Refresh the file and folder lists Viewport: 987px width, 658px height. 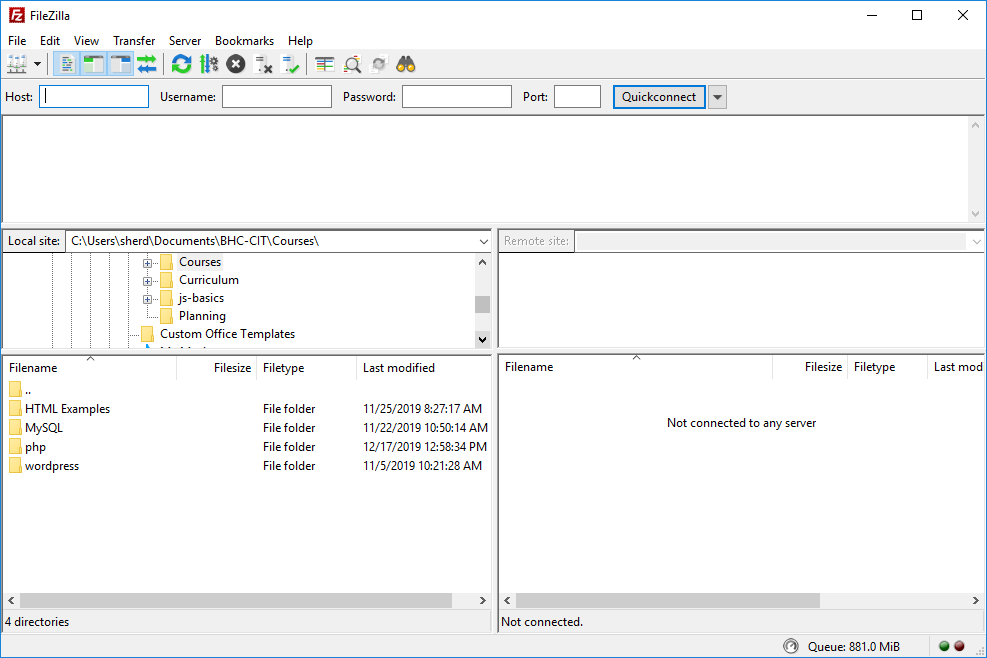point(181,64)
